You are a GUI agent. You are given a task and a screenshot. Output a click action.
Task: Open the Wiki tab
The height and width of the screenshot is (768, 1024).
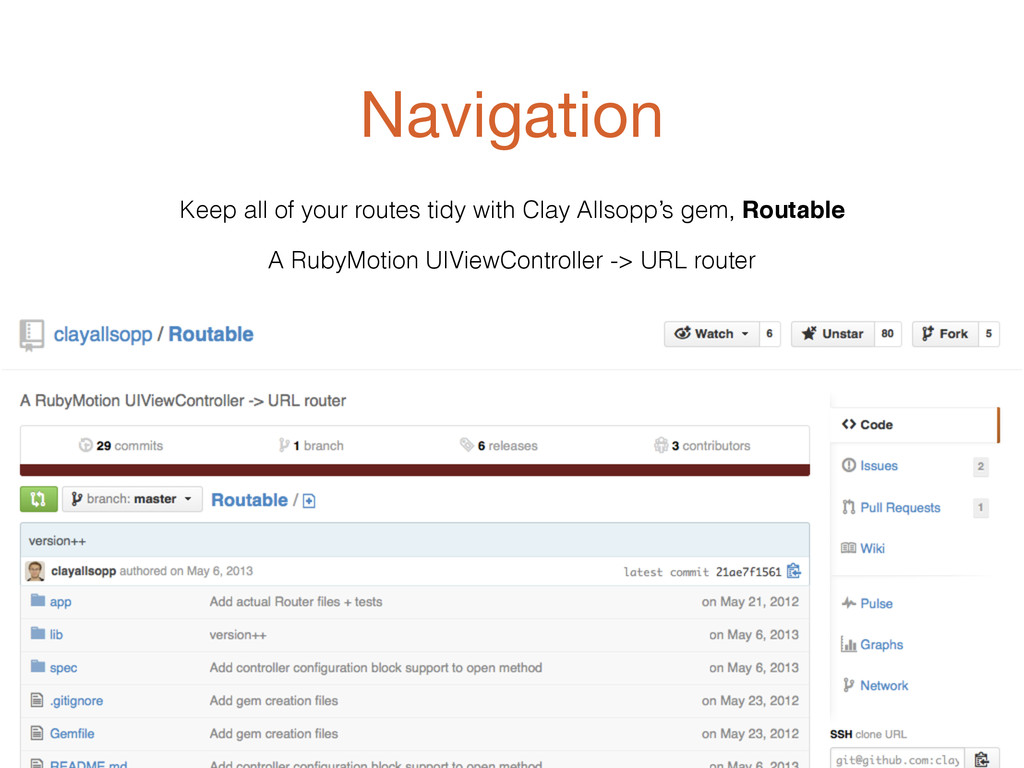(872, 548)
